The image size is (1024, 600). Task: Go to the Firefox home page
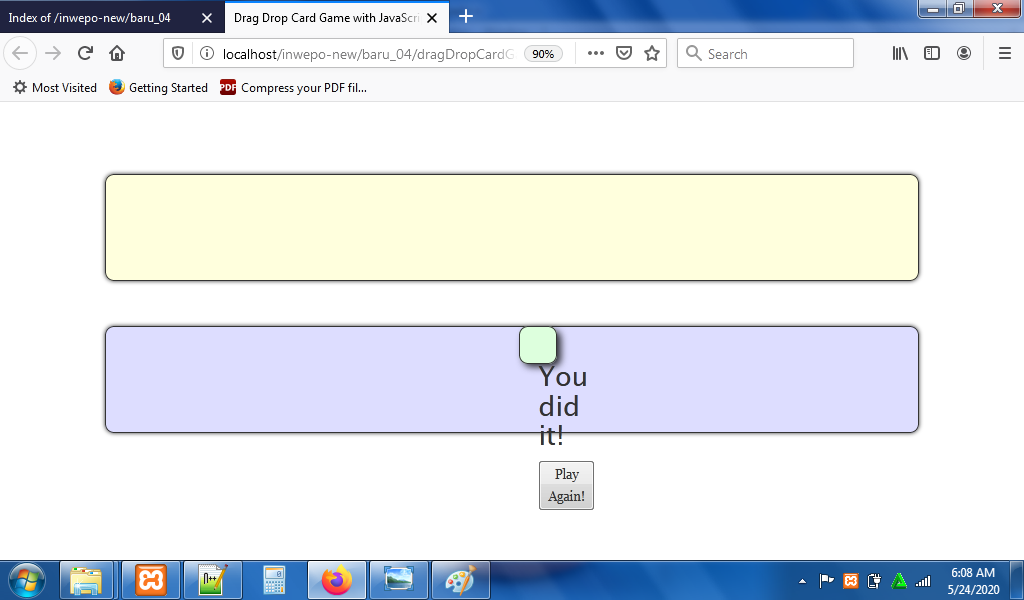point(117,54)
